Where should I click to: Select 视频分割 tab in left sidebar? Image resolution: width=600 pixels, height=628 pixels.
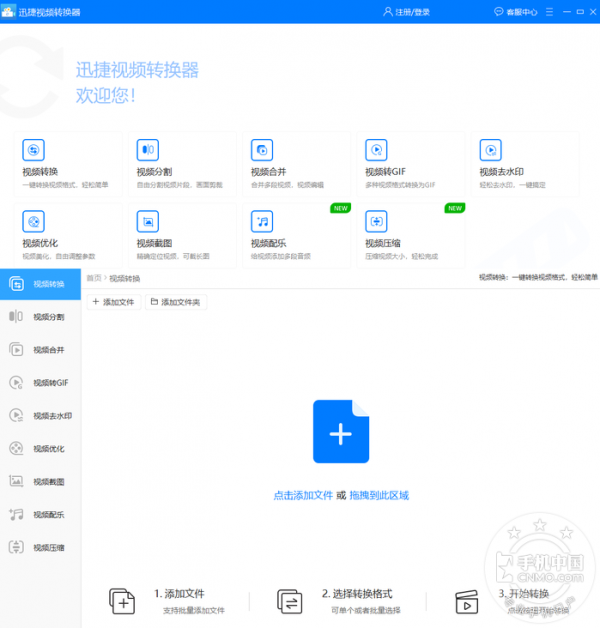point(40,317)
